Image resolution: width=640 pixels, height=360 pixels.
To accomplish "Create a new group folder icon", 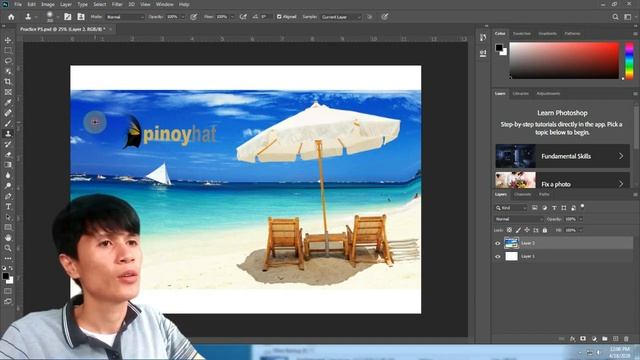I will pos(604,339).
